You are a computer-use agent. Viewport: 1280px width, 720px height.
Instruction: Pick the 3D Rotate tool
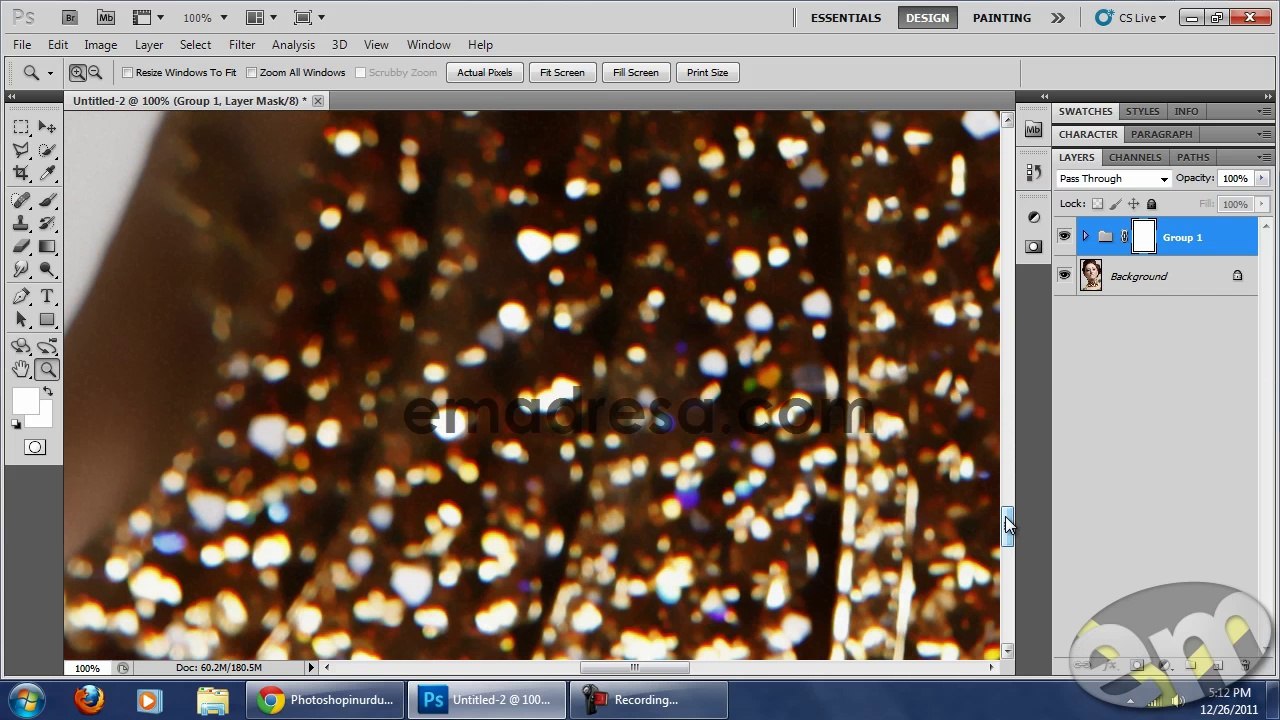coord(21,346)
